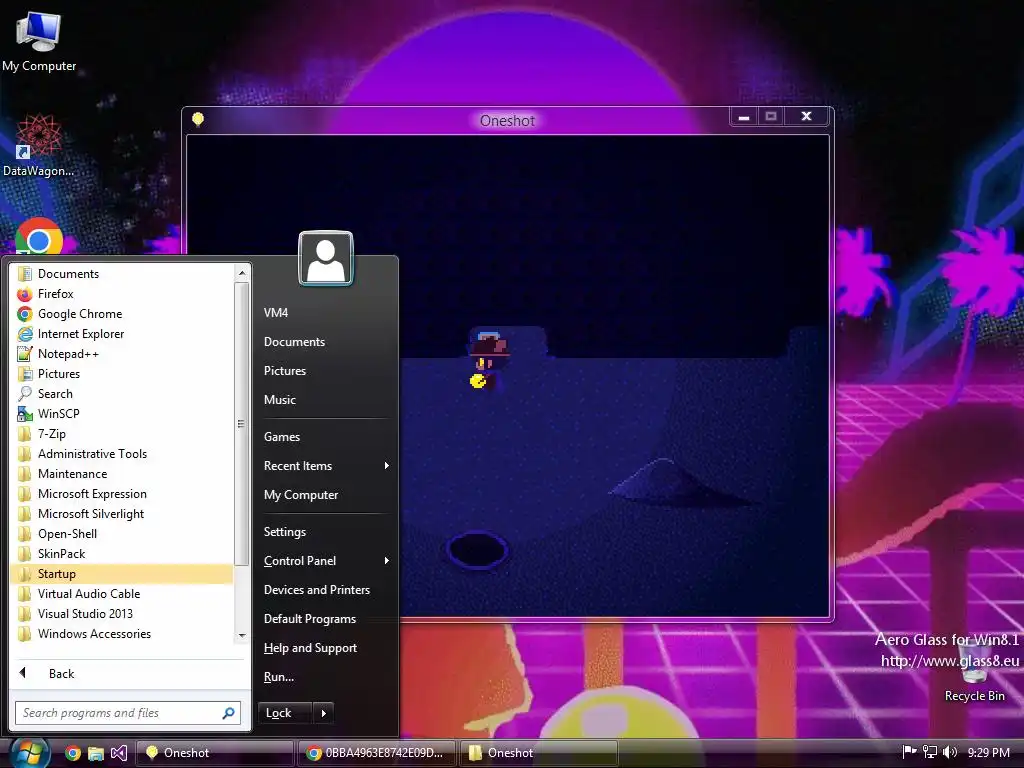This screenshot has height=768, width=1024.
Task: Click the character sprite in Oneshot window
Action: (x=488, y=360)
